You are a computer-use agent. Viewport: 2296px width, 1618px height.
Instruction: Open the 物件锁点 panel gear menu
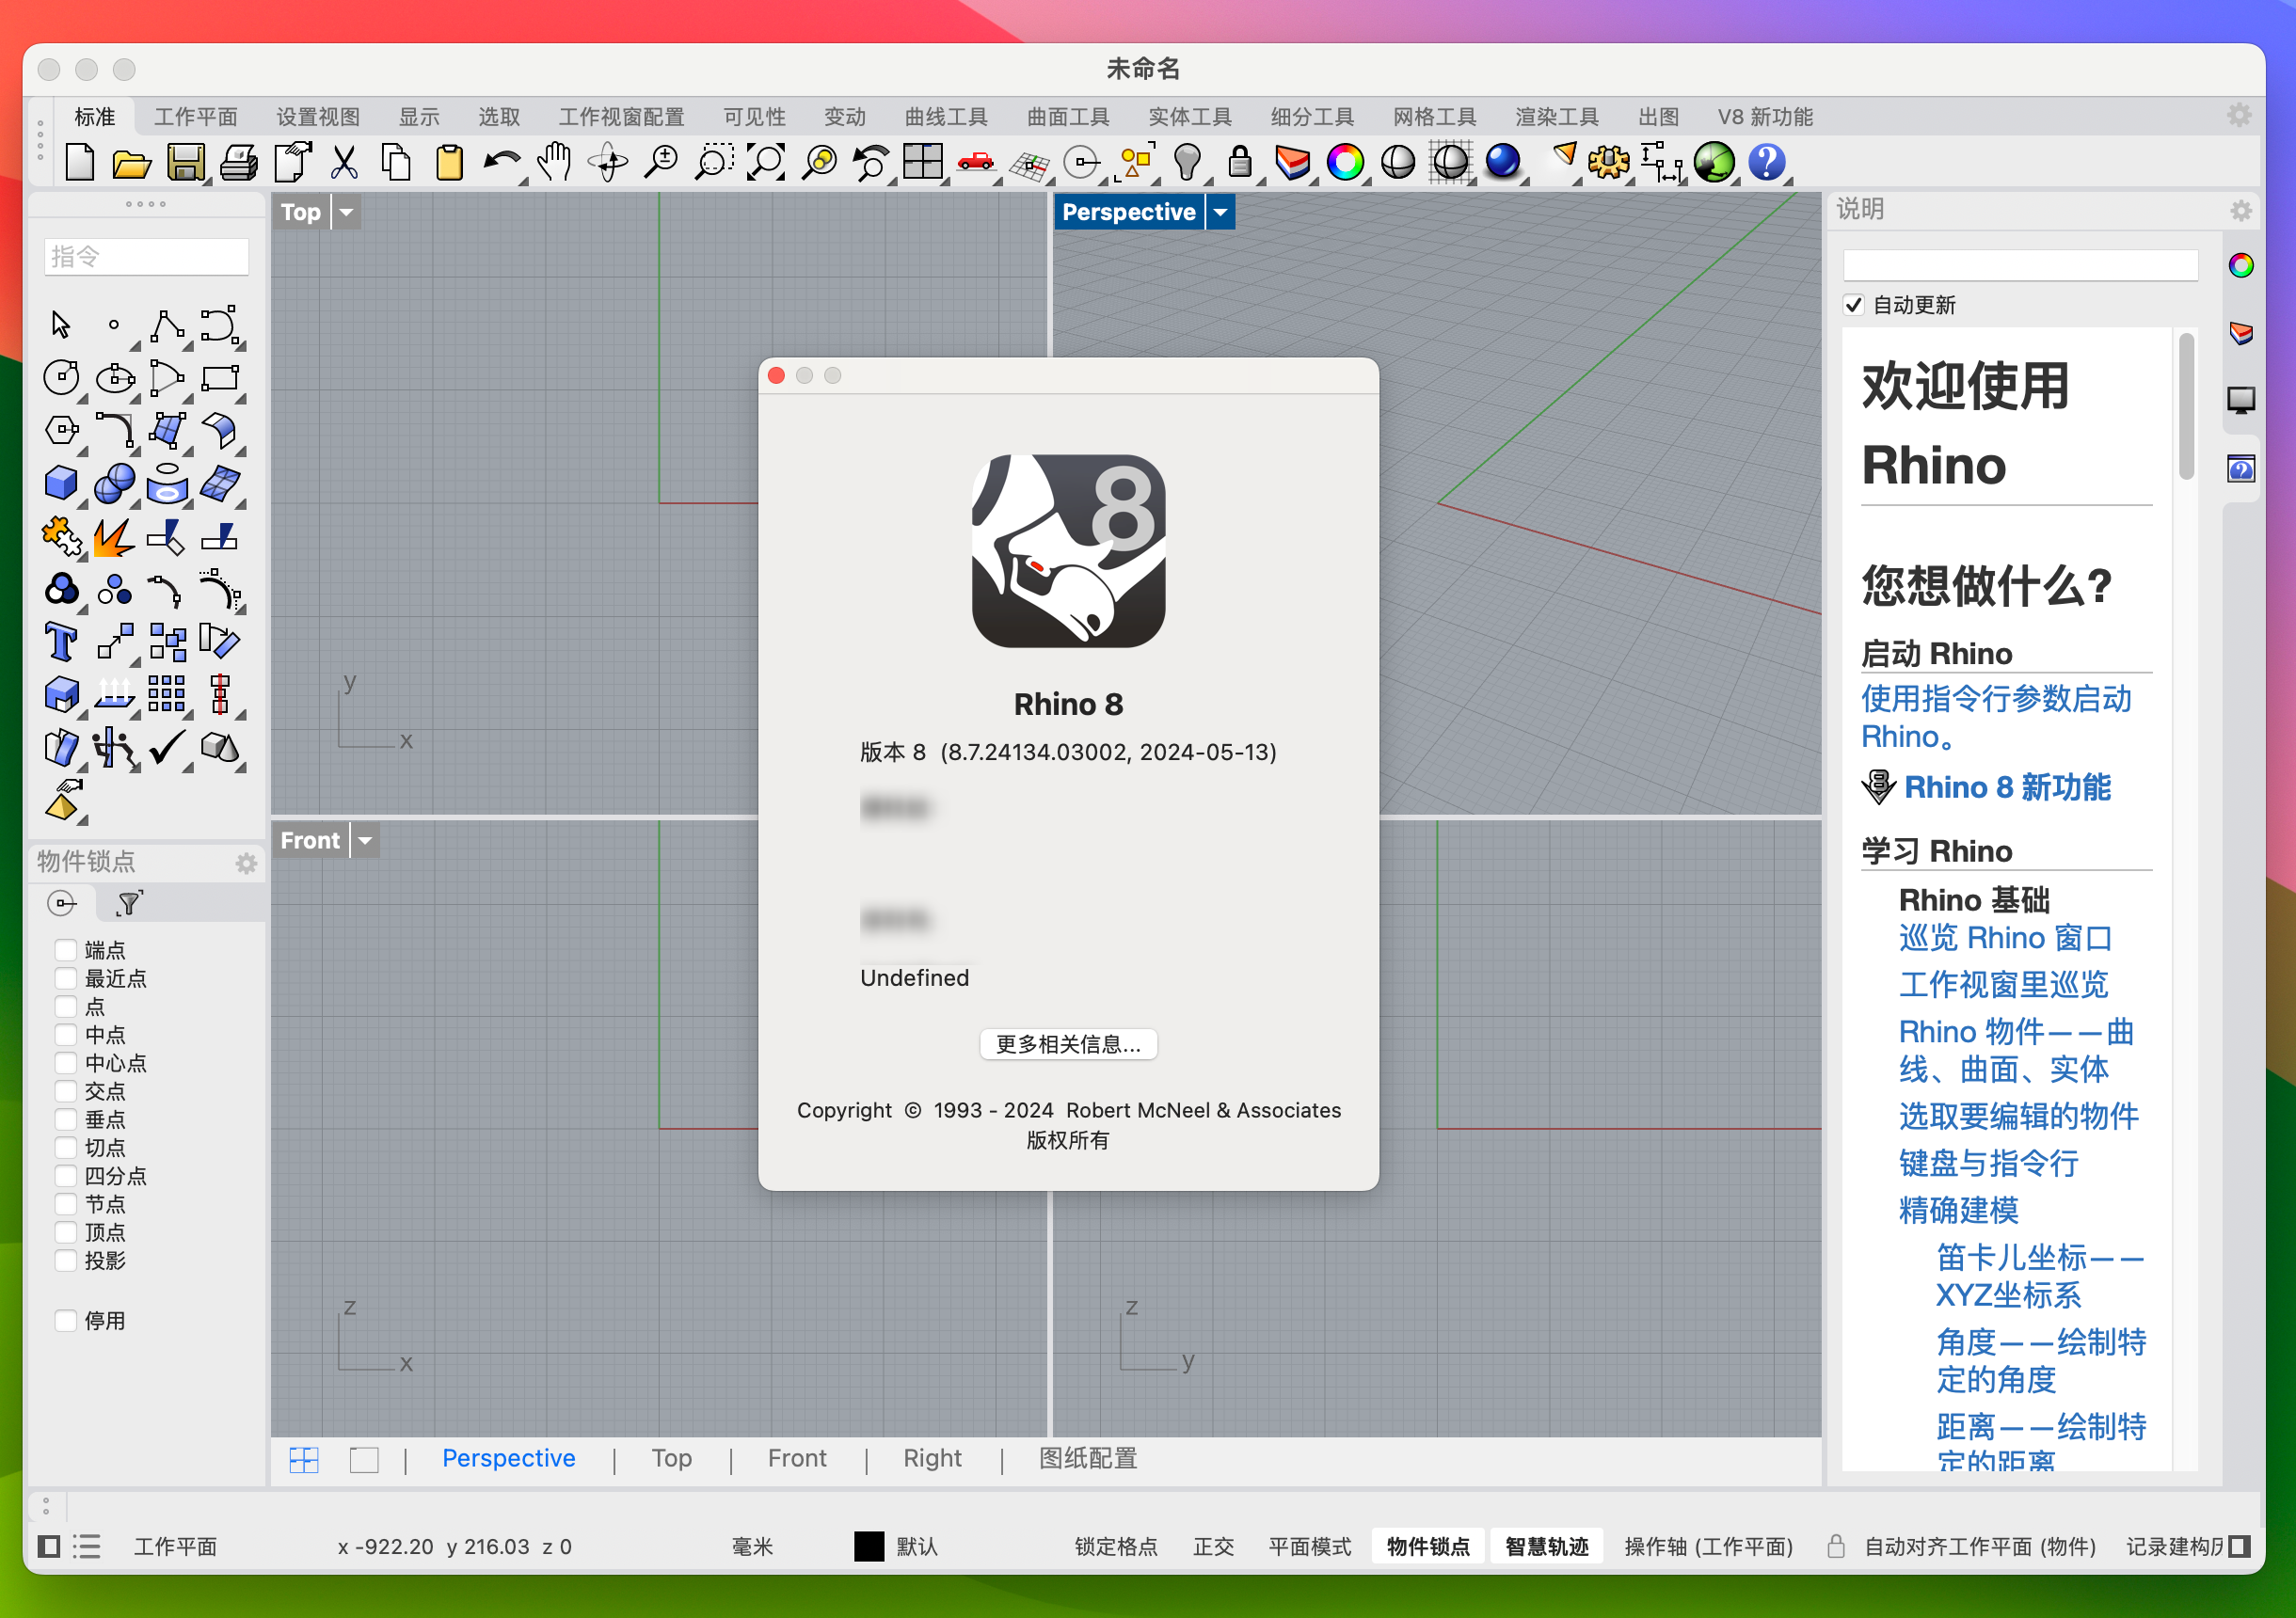[246, 863]
